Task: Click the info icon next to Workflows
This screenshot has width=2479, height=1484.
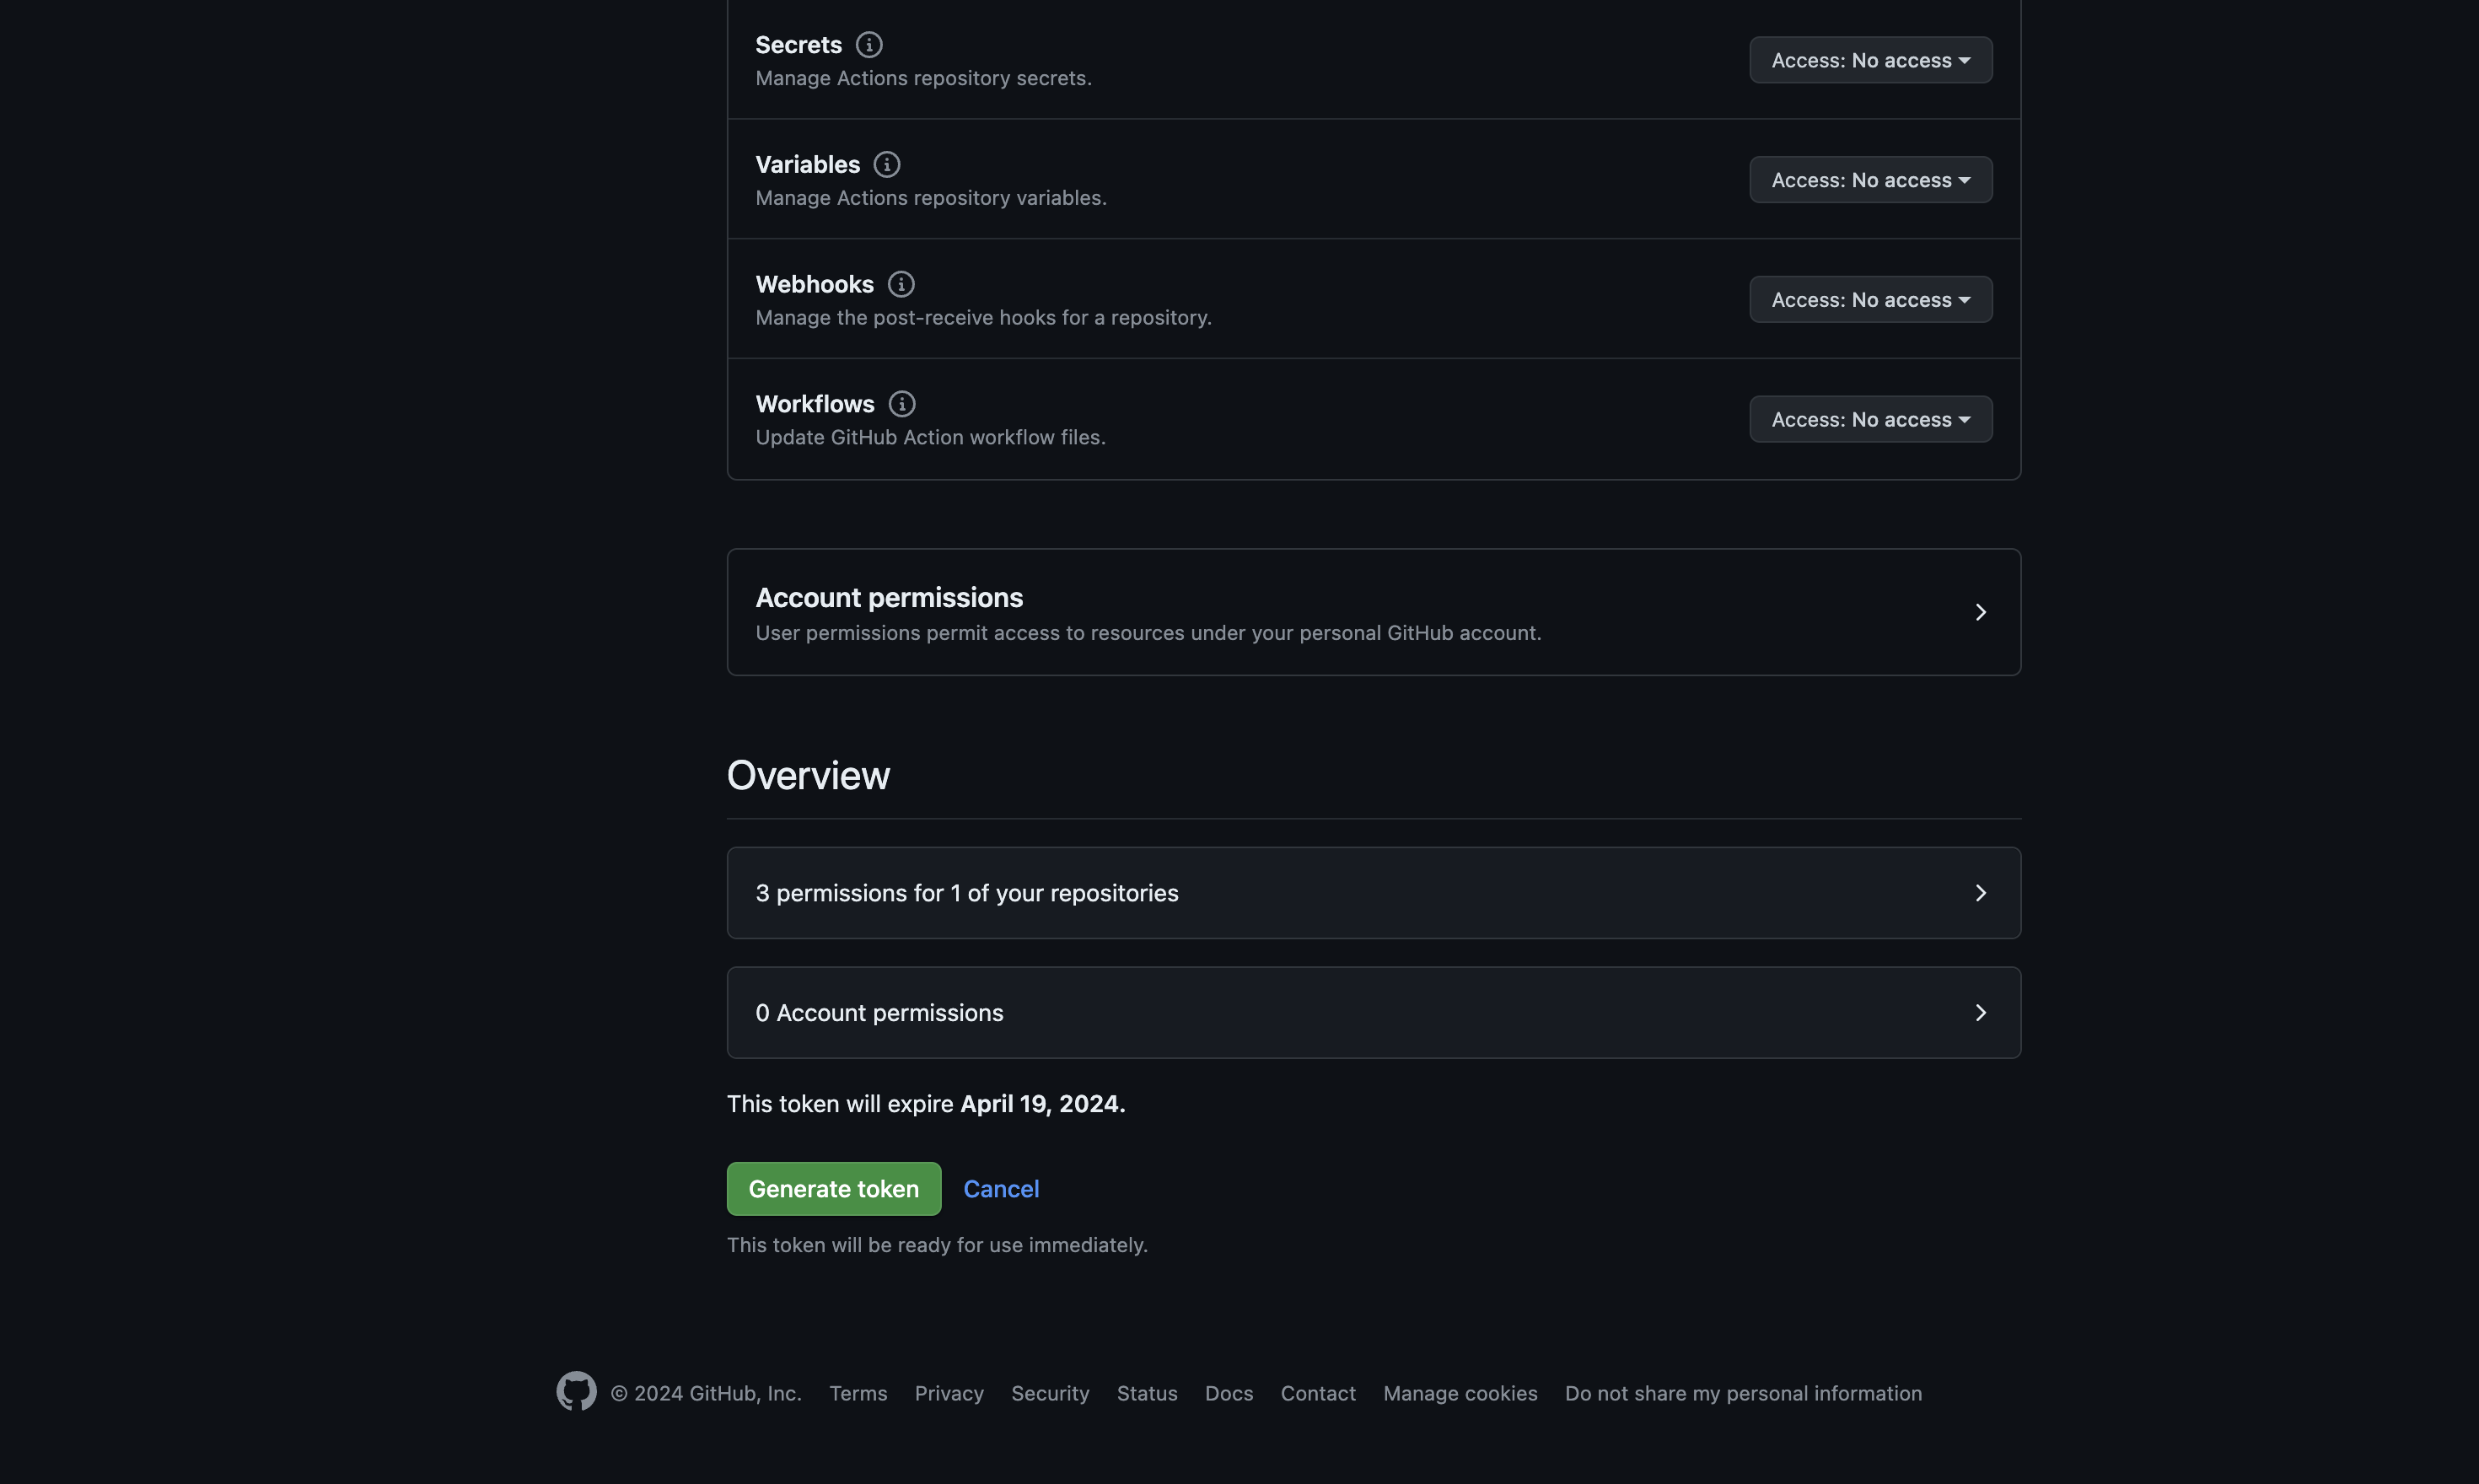Action: (902, 404)
